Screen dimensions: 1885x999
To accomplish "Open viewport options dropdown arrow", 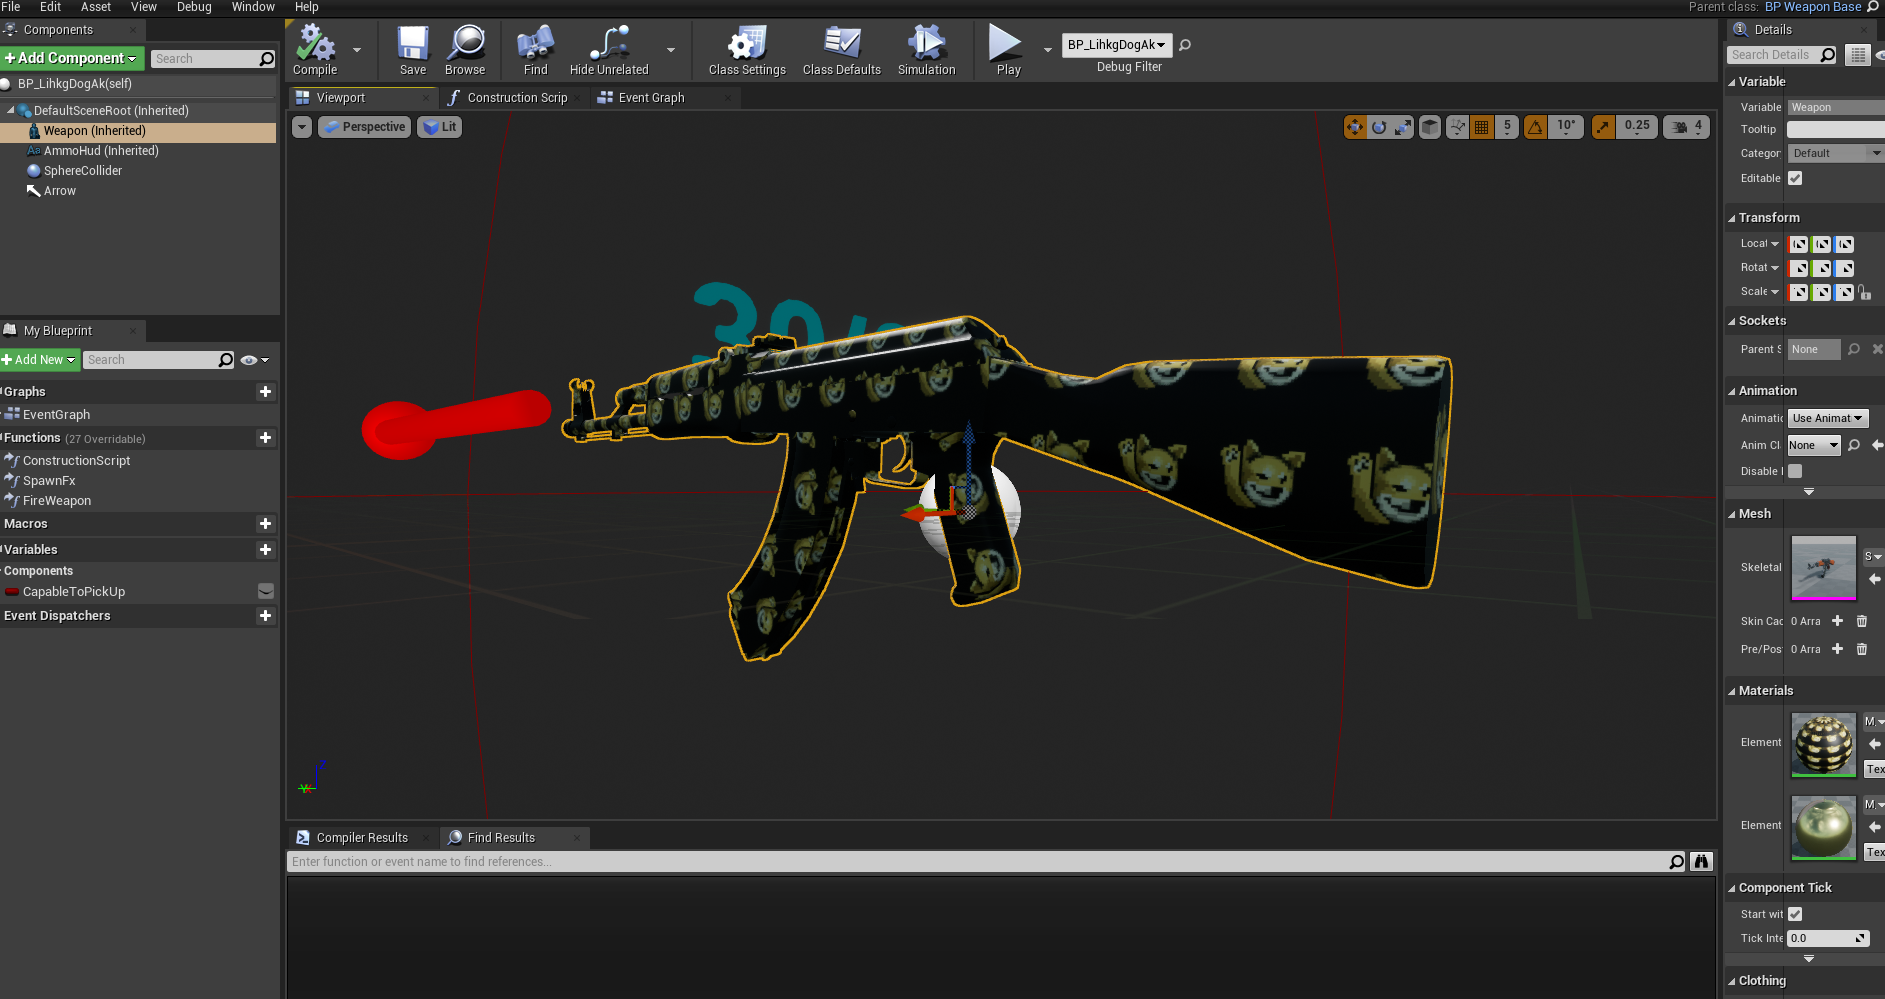I will click(302, 127).
